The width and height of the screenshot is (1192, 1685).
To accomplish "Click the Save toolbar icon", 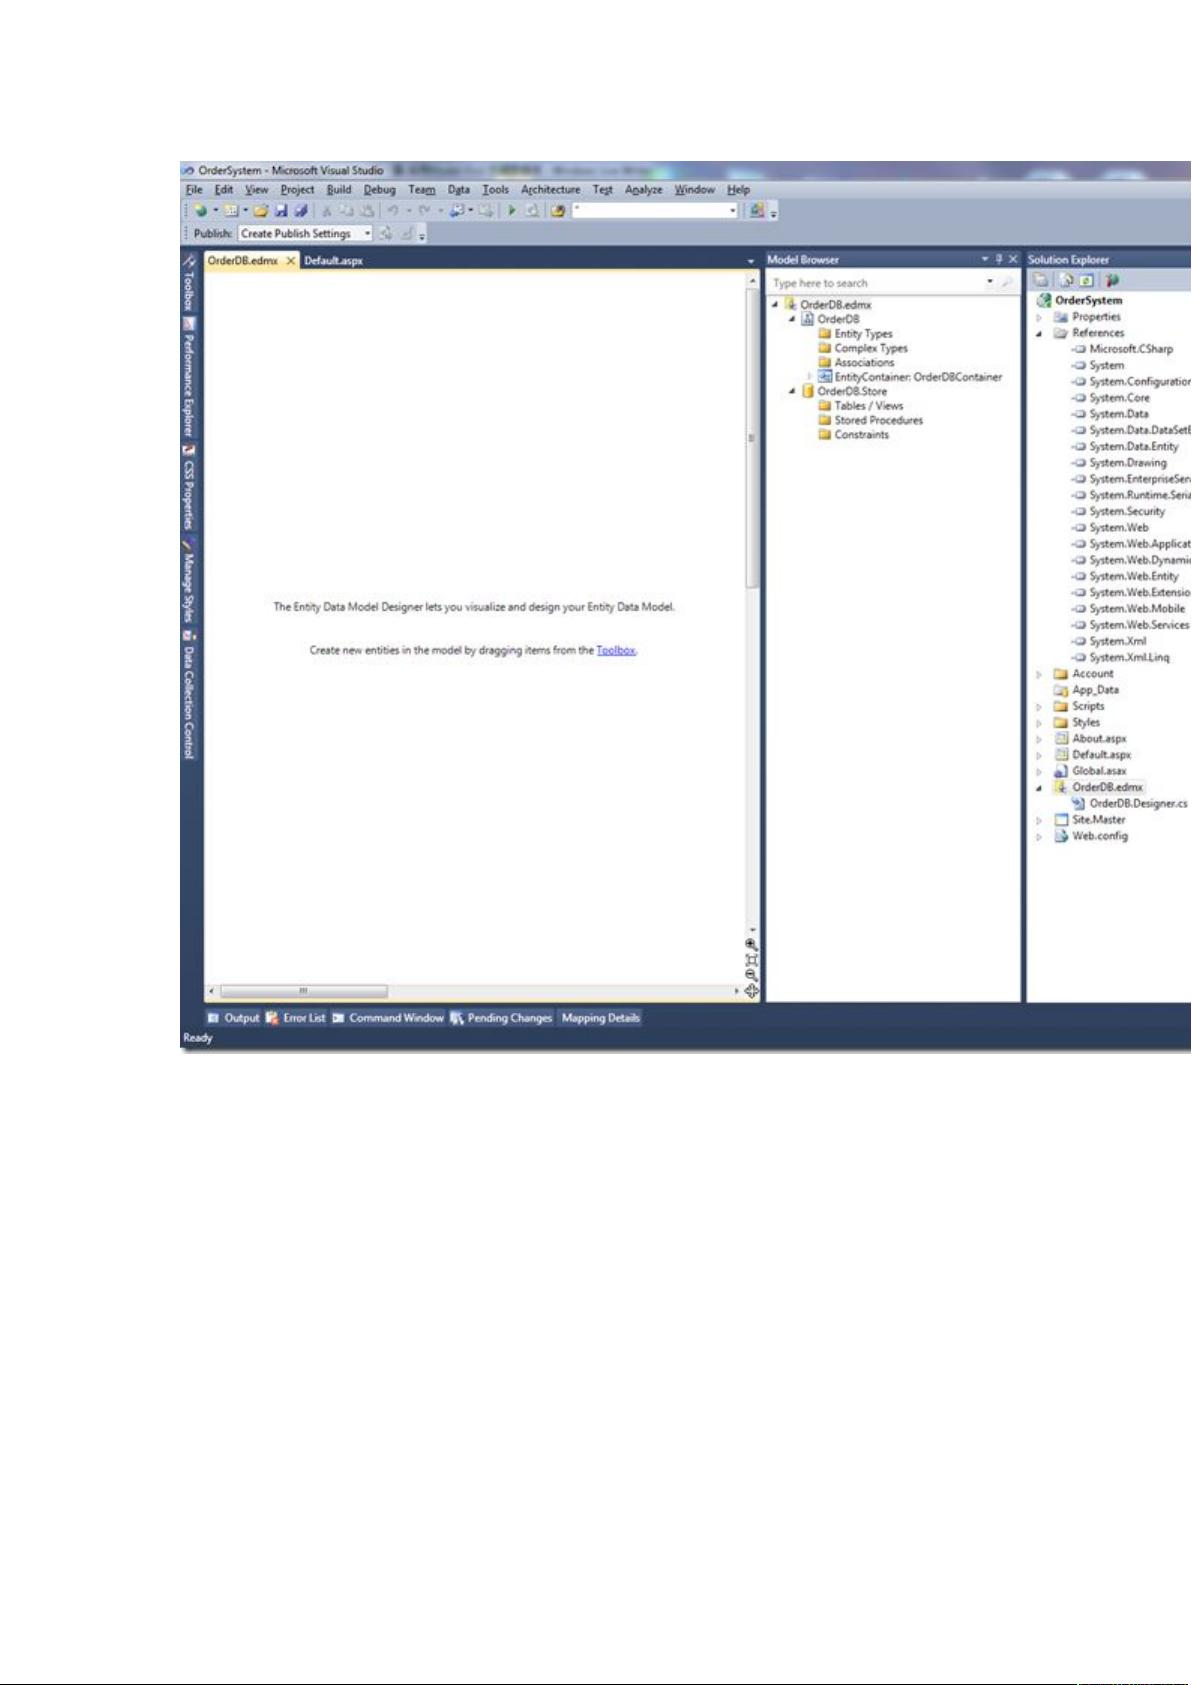I will tap(281, 210).
